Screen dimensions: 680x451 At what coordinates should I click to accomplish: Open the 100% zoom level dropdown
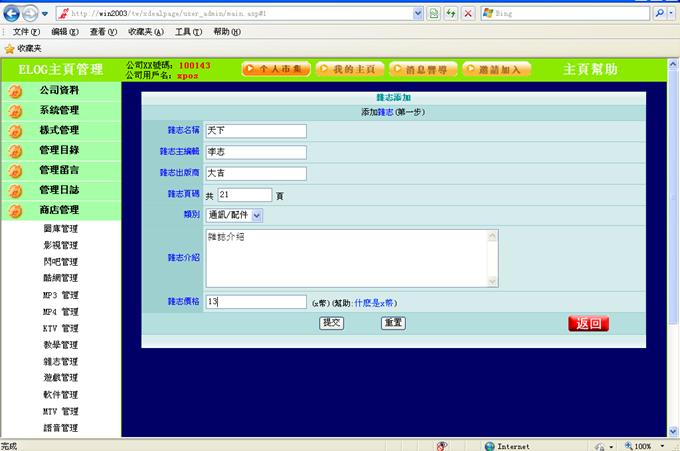[660, 446]
